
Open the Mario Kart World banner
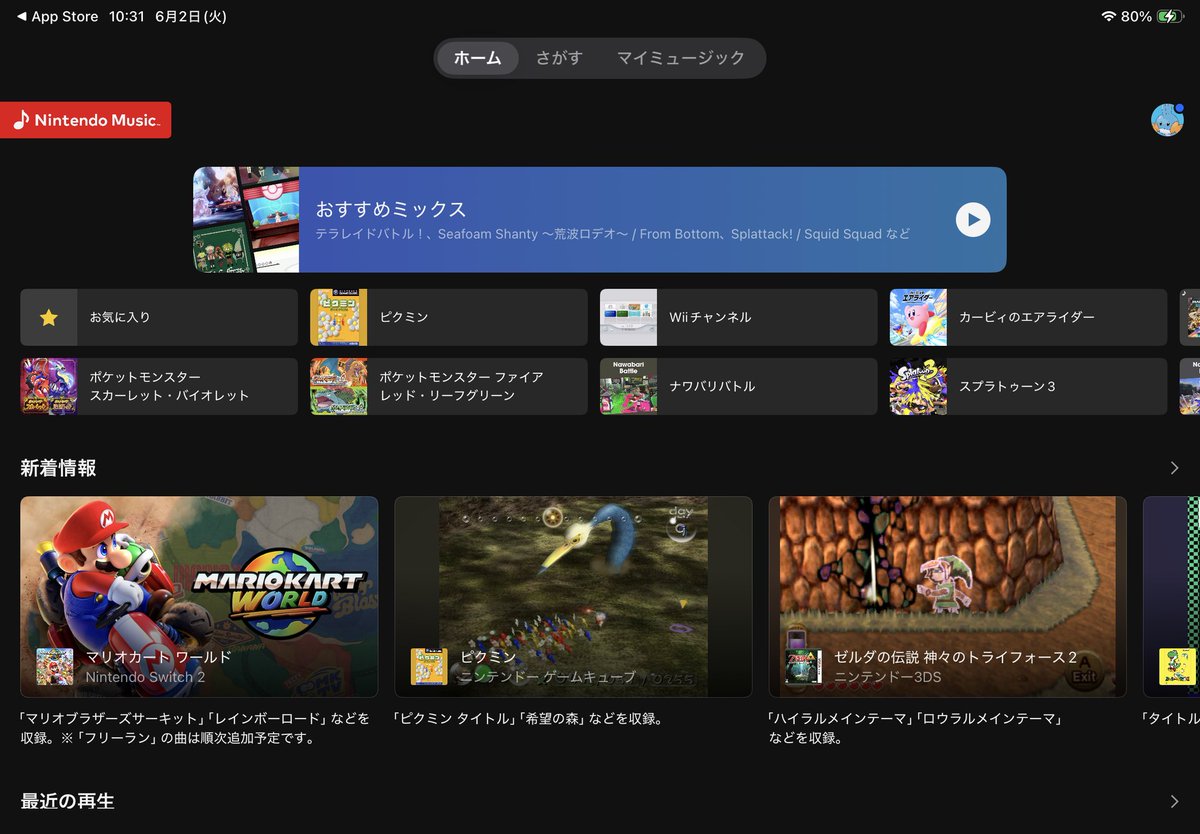click(x=199, y=597)
